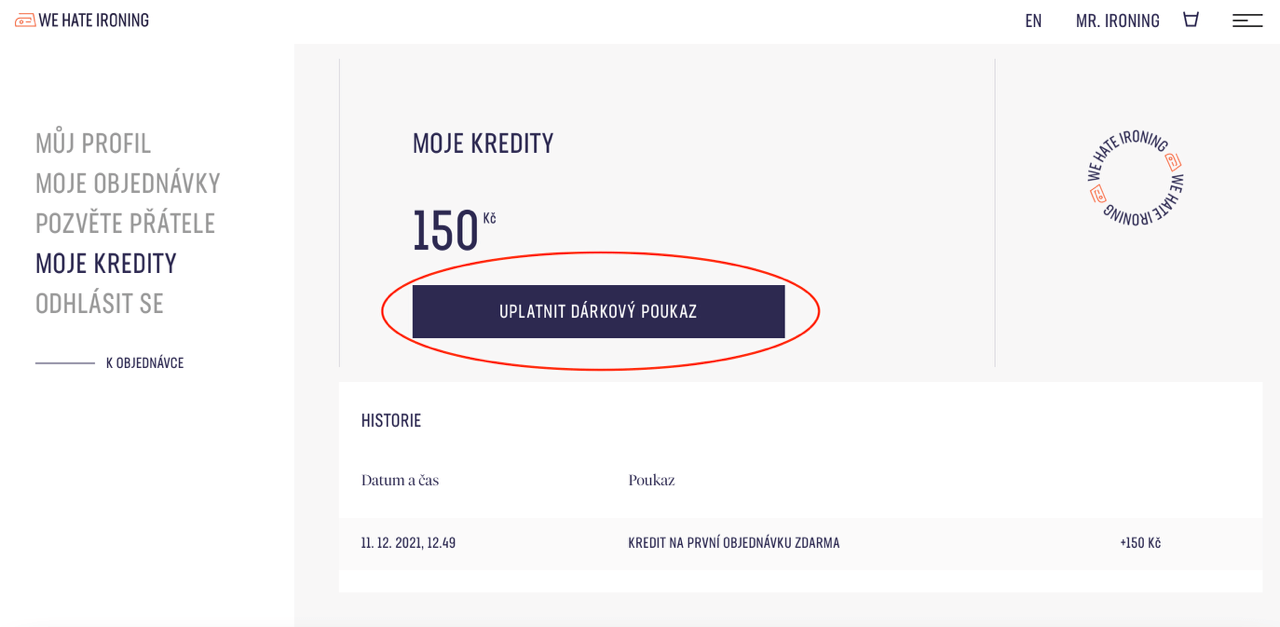Click the circular We Hate Ironing badge
The width and height of the screenshot is (1280, 627).
tap(1136, 178)
